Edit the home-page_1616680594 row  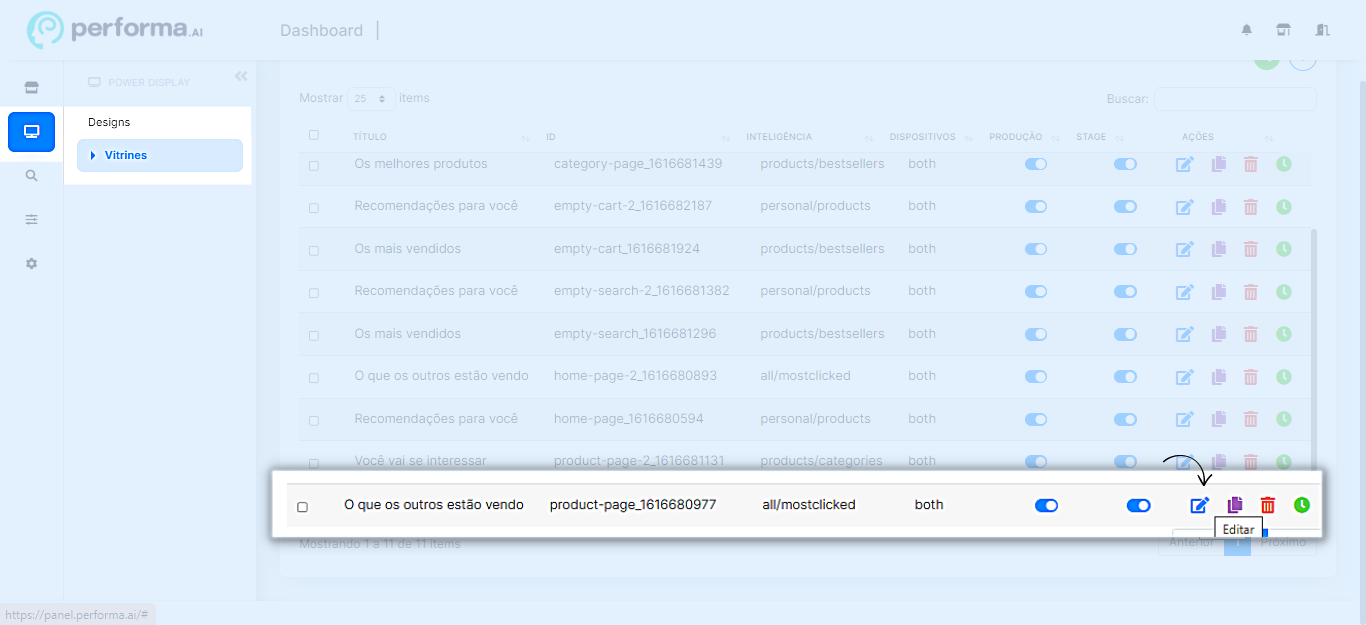[1184, 420]
